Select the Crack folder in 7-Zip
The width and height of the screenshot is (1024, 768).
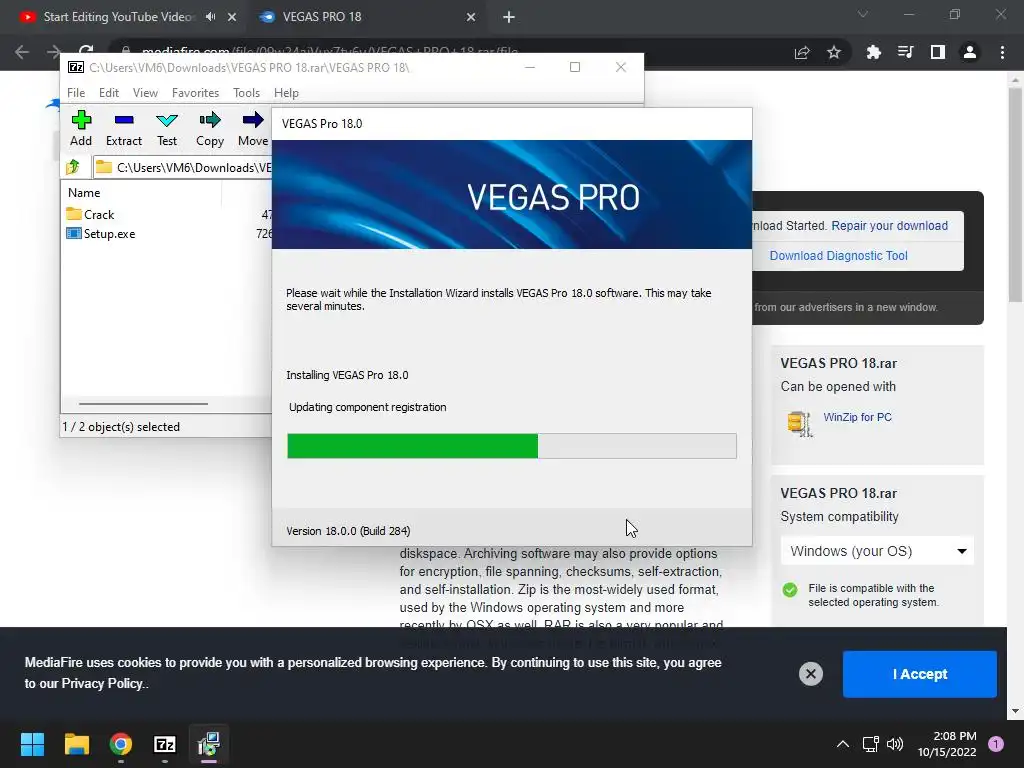pyautogui.click(x=90, y=214)
